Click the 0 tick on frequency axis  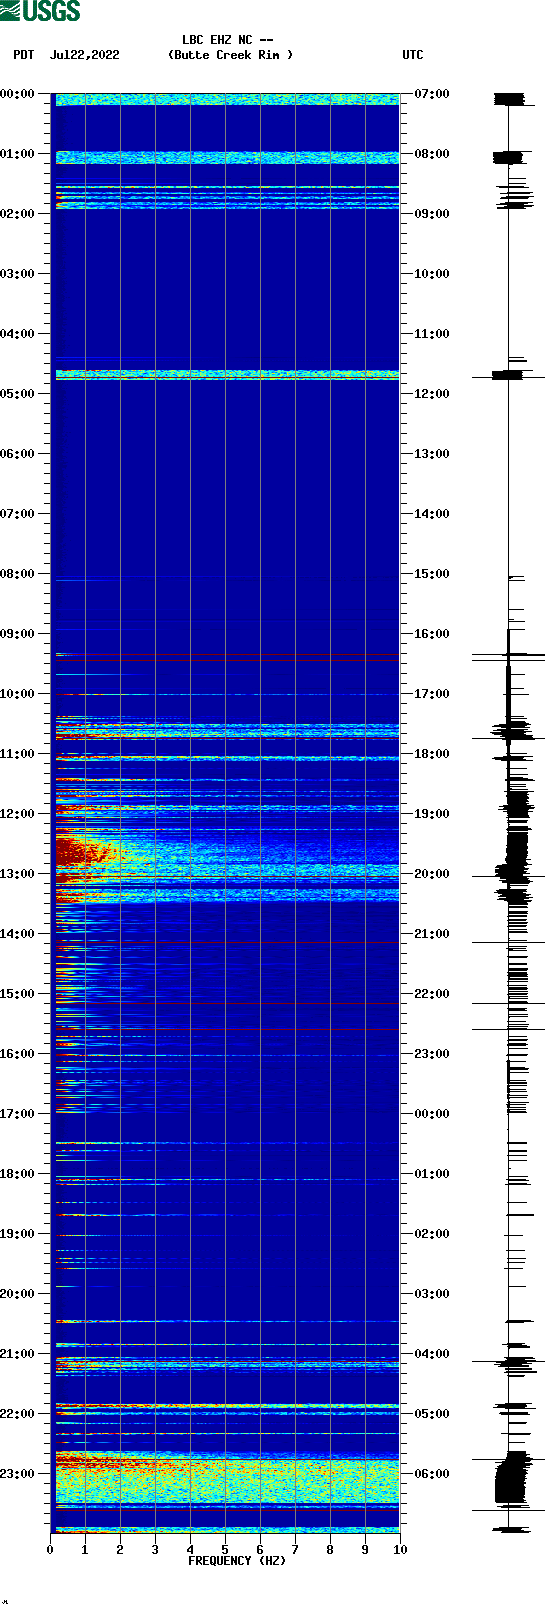pos(50,1550)
